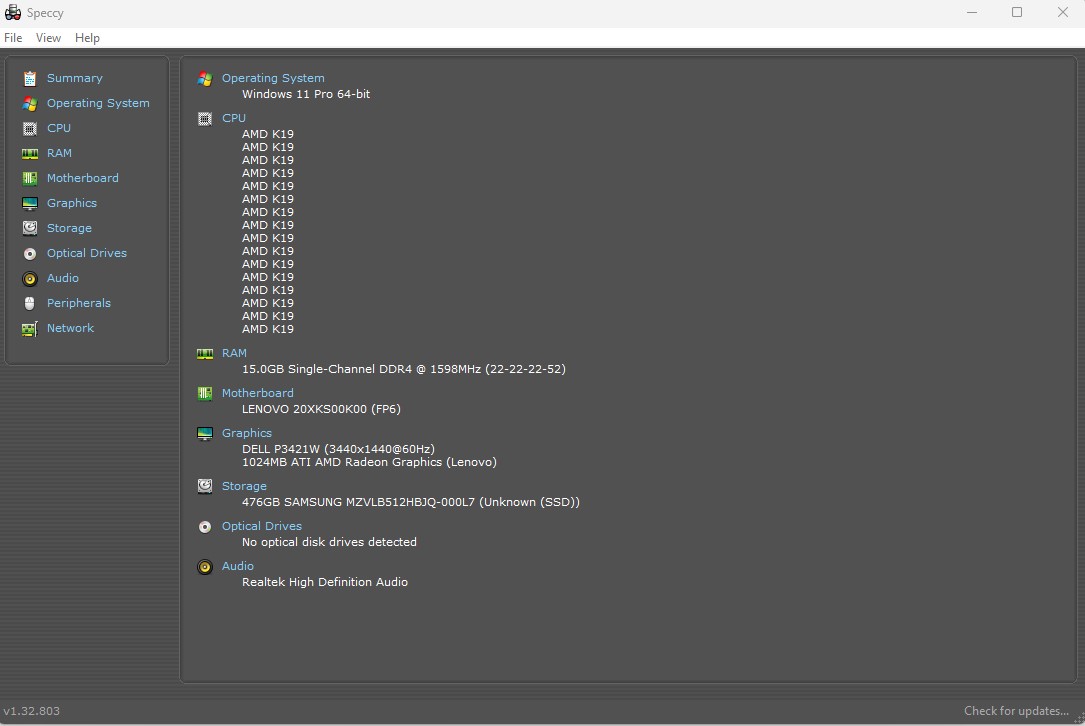This screenshot has width=1085, height=726.
Task: Click the Operating System flag icon in sidebar
Action: coord(30,104)
